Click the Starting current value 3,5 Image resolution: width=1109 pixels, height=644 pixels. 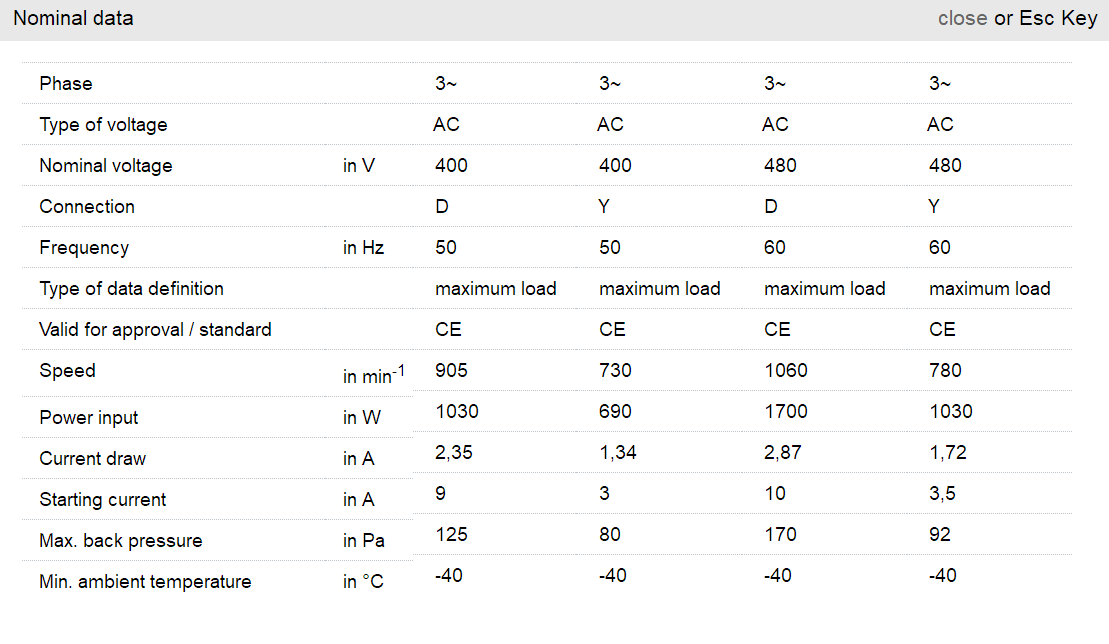pos(942,494)
